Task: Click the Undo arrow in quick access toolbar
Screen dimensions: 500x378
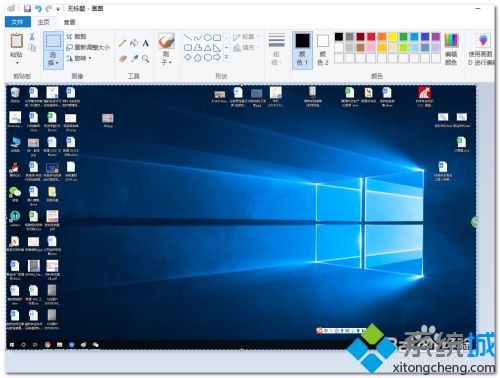Action: [38, 9]
